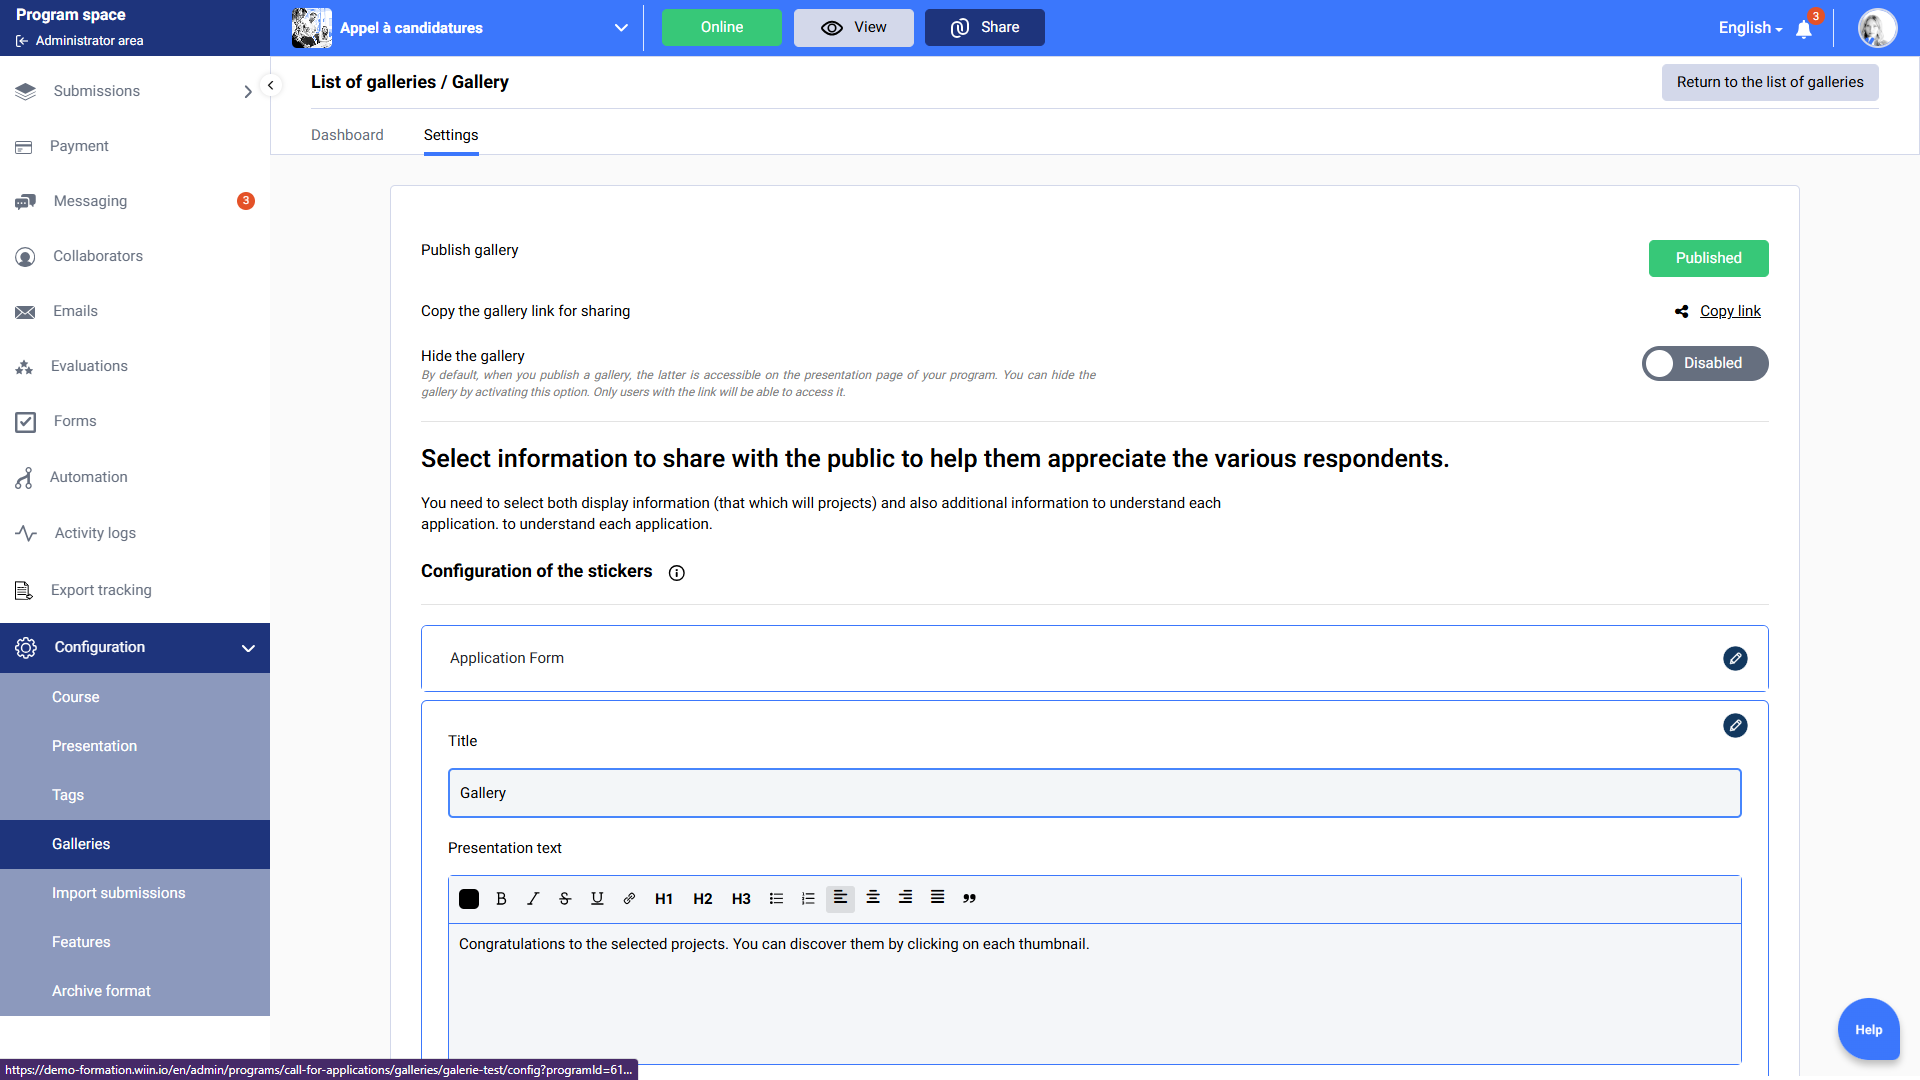Open the black text color swatch
This screenshot has width=1920, height=1080.
469,898
